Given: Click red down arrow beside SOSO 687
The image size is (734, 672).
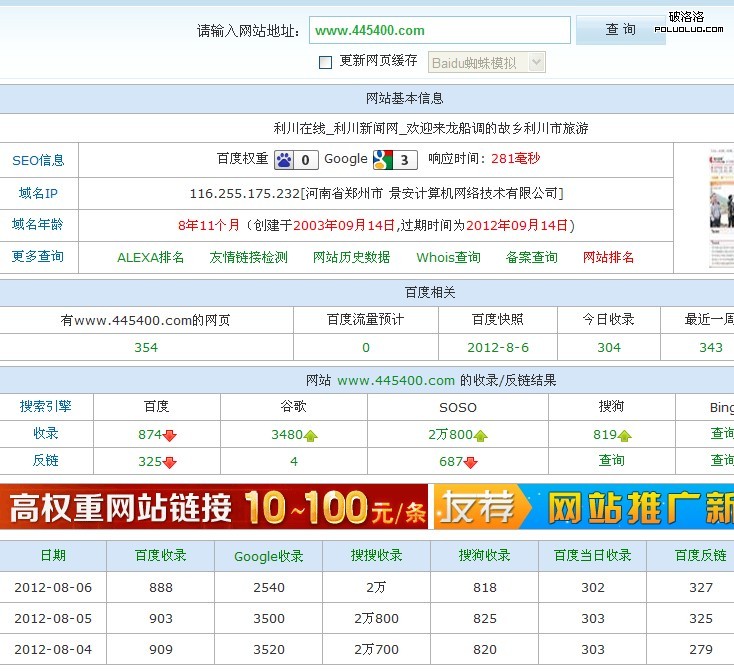Looking at the screenshot, I should (471, 462).
